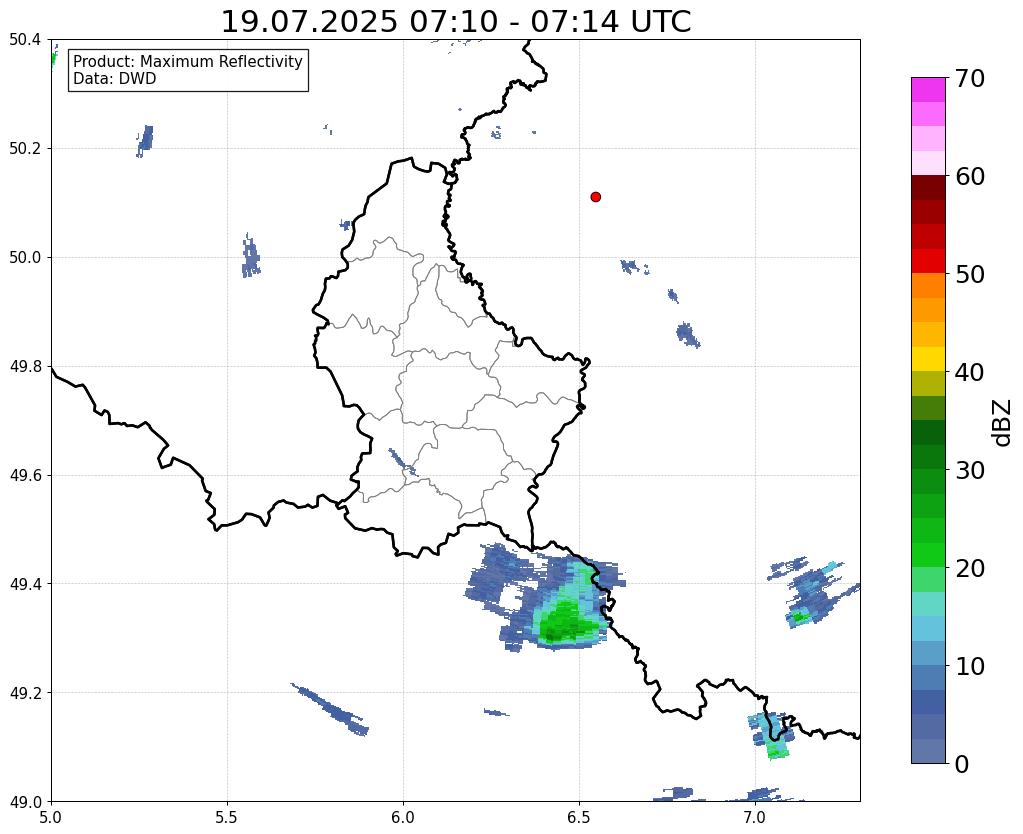Click the longitude axis label 5.5
Screen dimensions: 1023x834
coord(227,817)
